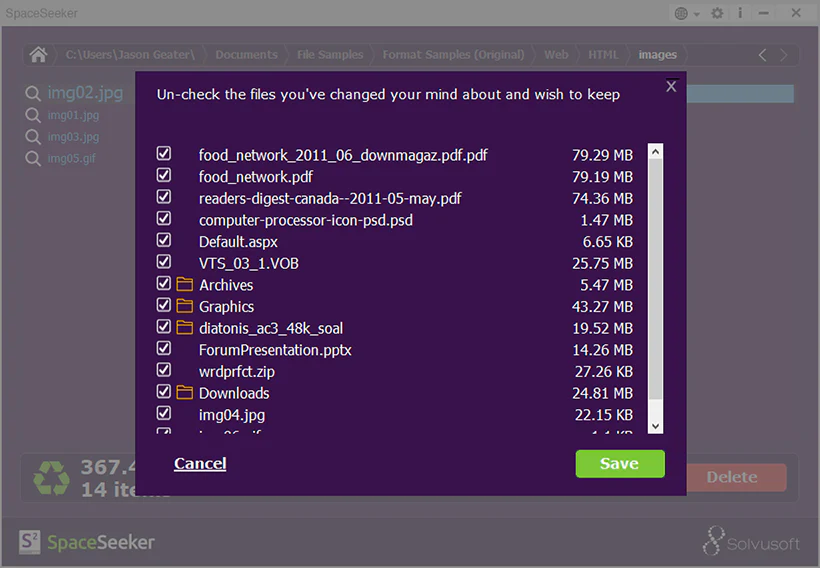Open the settings gear icon

pos(718,13)
